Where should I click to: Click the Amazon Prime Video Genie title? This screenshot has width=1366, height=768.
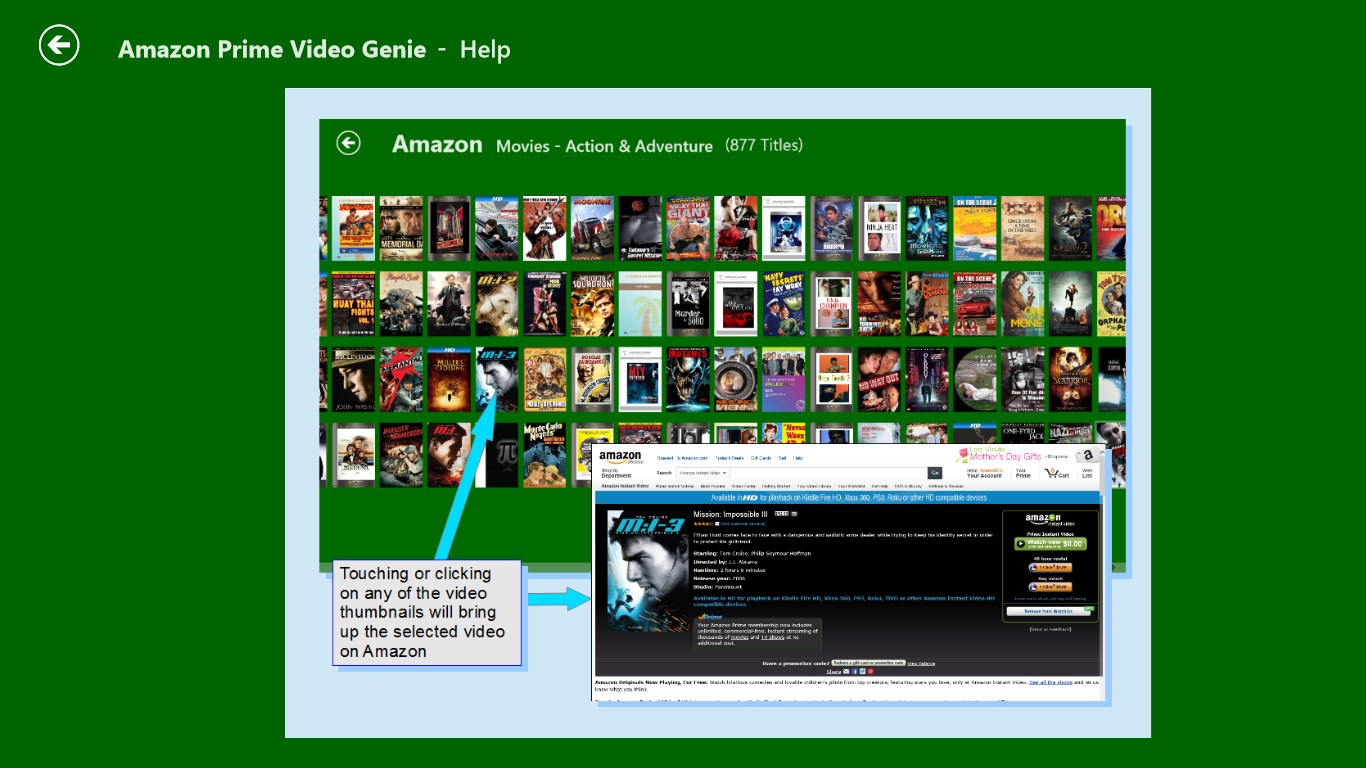(x=272, y=49)
